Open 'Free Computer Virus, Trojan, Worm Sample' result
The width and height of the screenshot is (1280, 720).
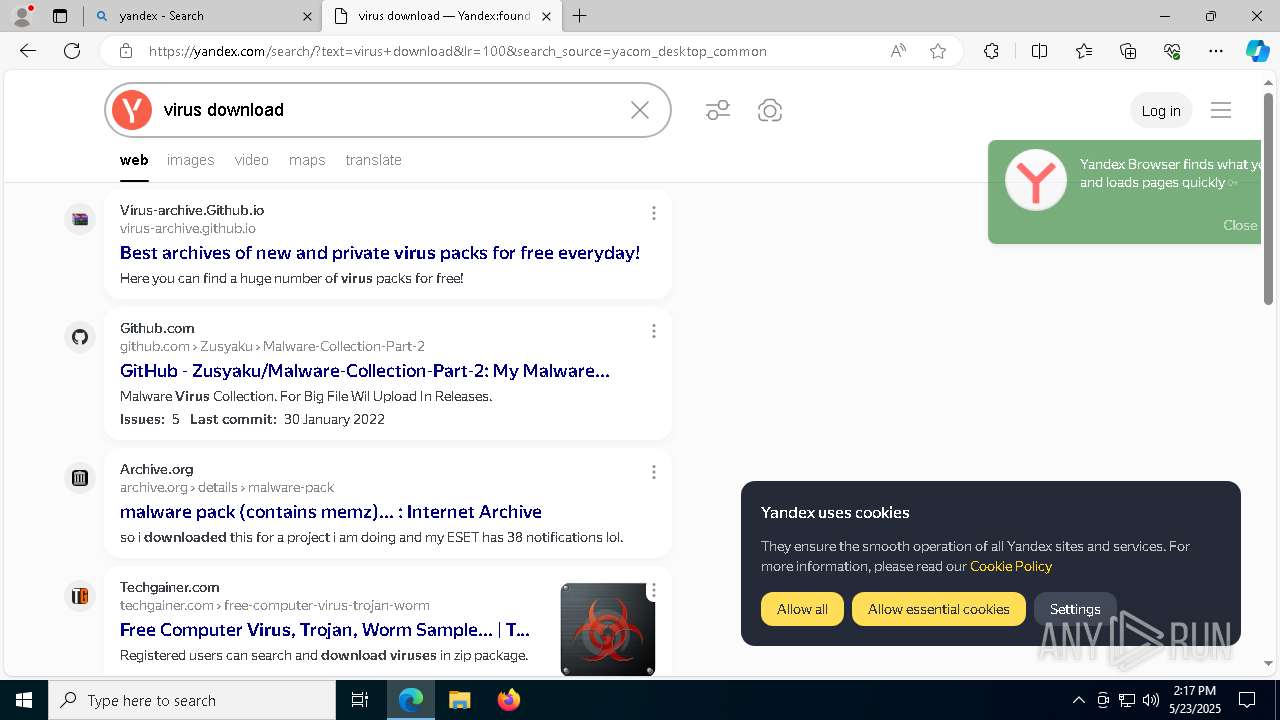(x=325, y=630)
